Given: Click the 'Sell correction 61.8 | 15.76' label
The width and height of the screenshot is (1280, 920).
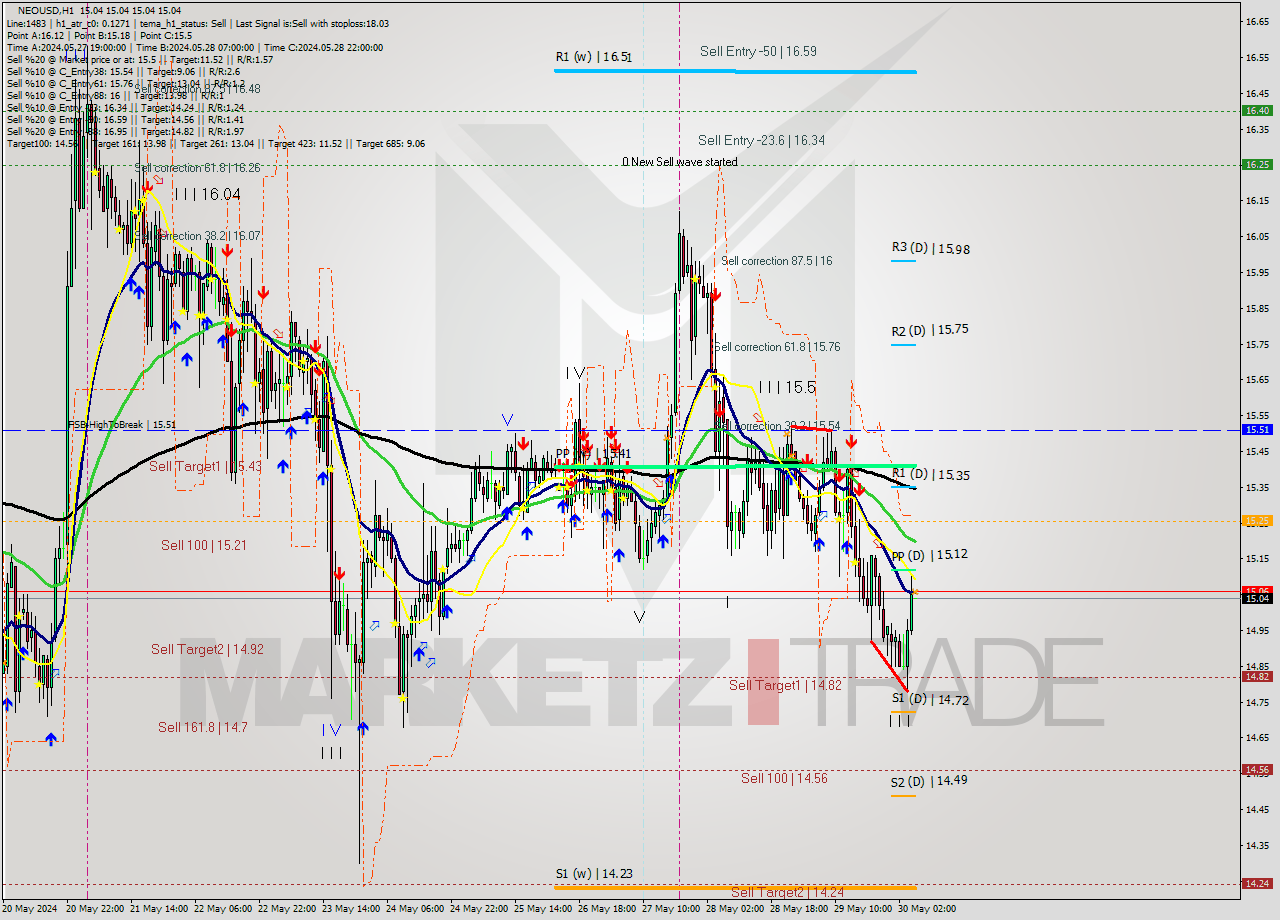Looking at the screenshot, I should point(776,347).
